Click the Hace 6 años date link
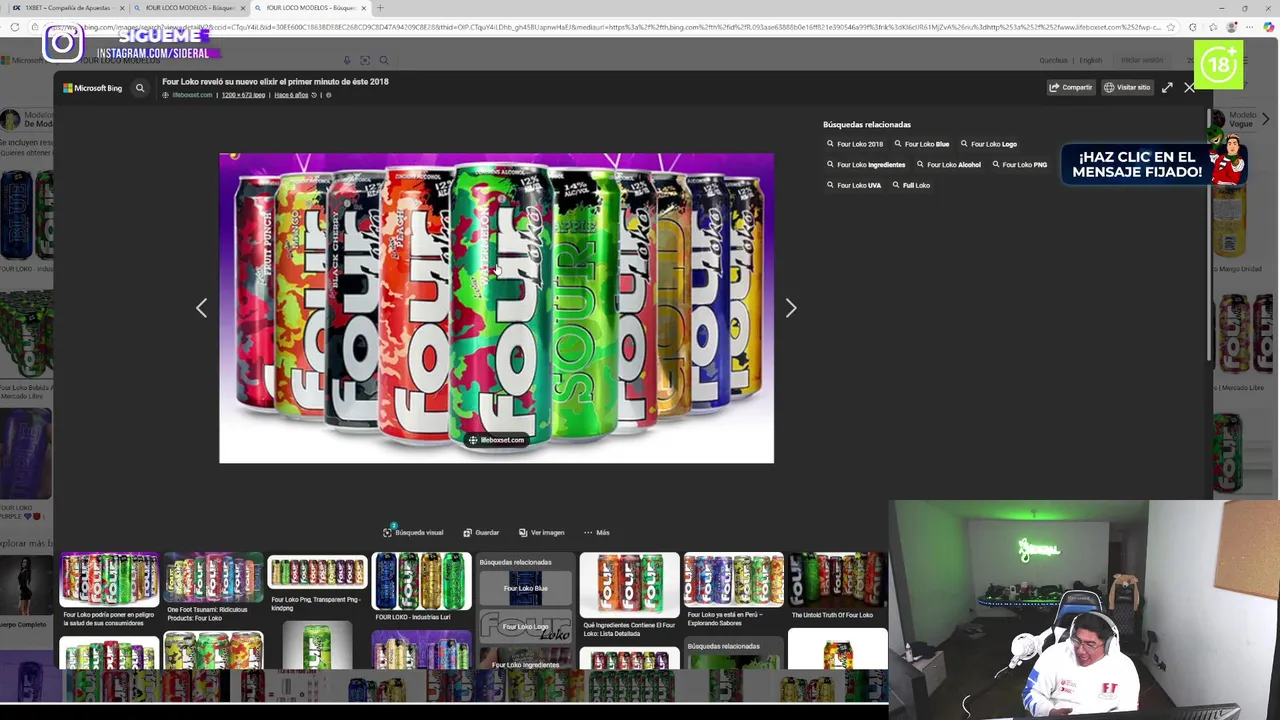This screenshot has width=1280, height=720. 291,95
